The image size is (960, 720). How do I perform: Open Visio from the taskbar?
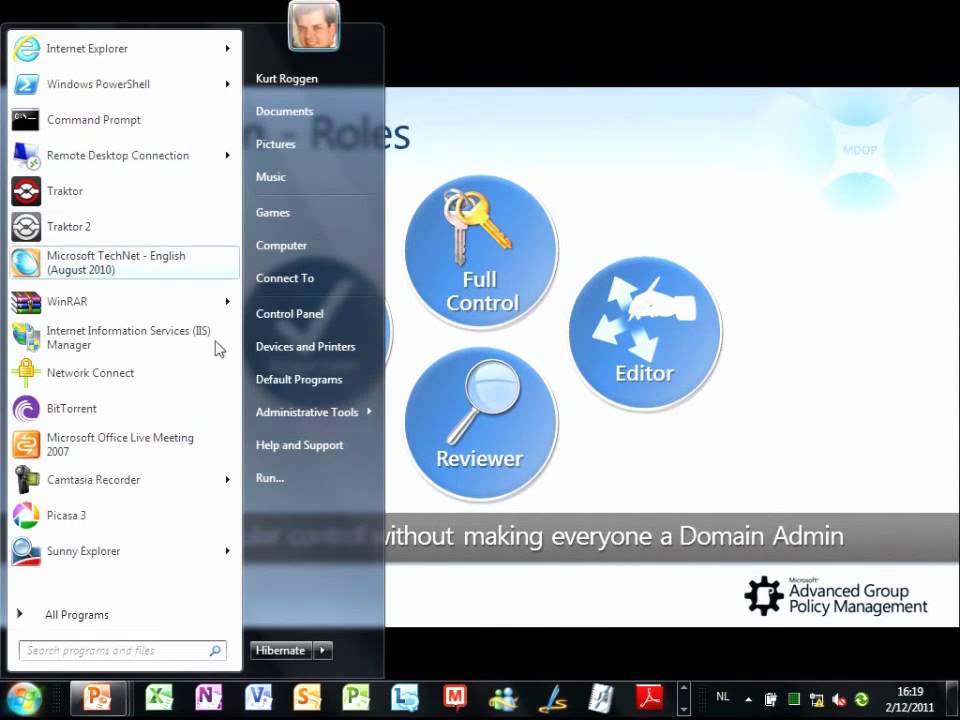click(258, 697)
